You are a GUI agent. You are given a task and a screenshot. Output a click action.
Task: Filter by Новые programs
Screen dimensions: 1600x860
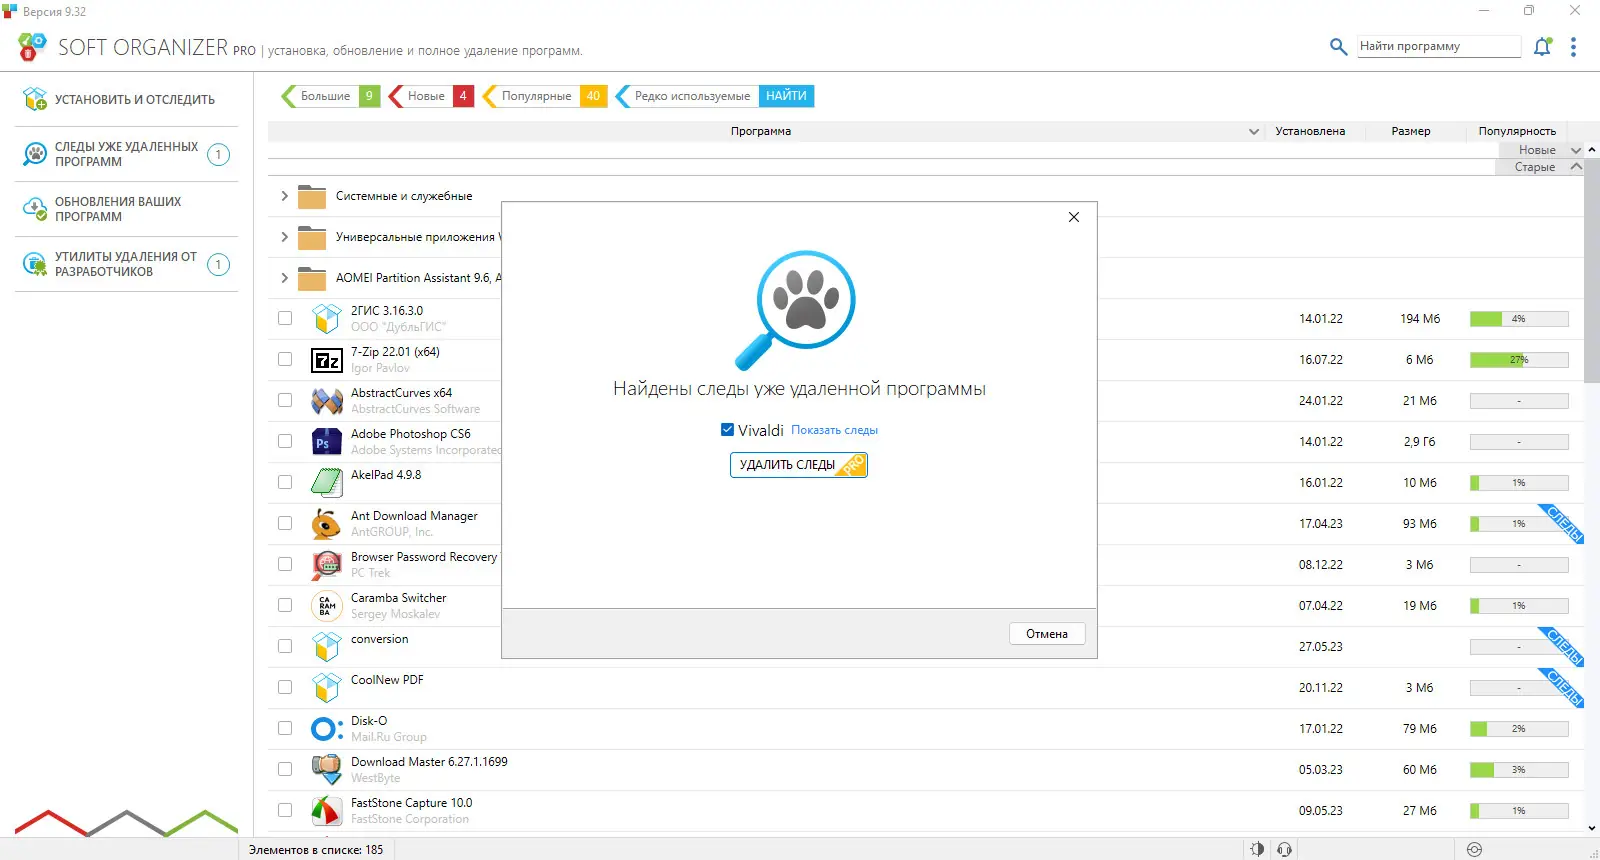[x=431, y=96]
